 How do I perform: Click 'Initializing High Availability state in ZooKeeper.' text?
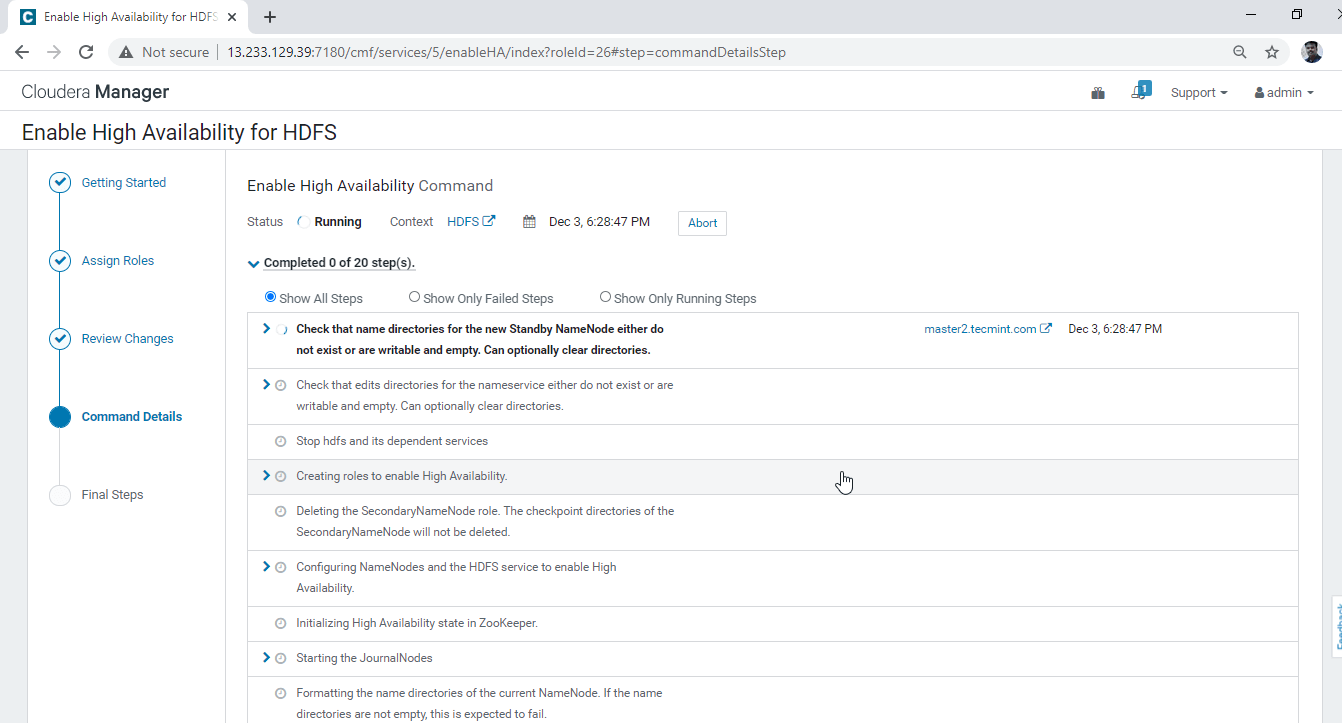pyautogui.click(x=417, y=623)
